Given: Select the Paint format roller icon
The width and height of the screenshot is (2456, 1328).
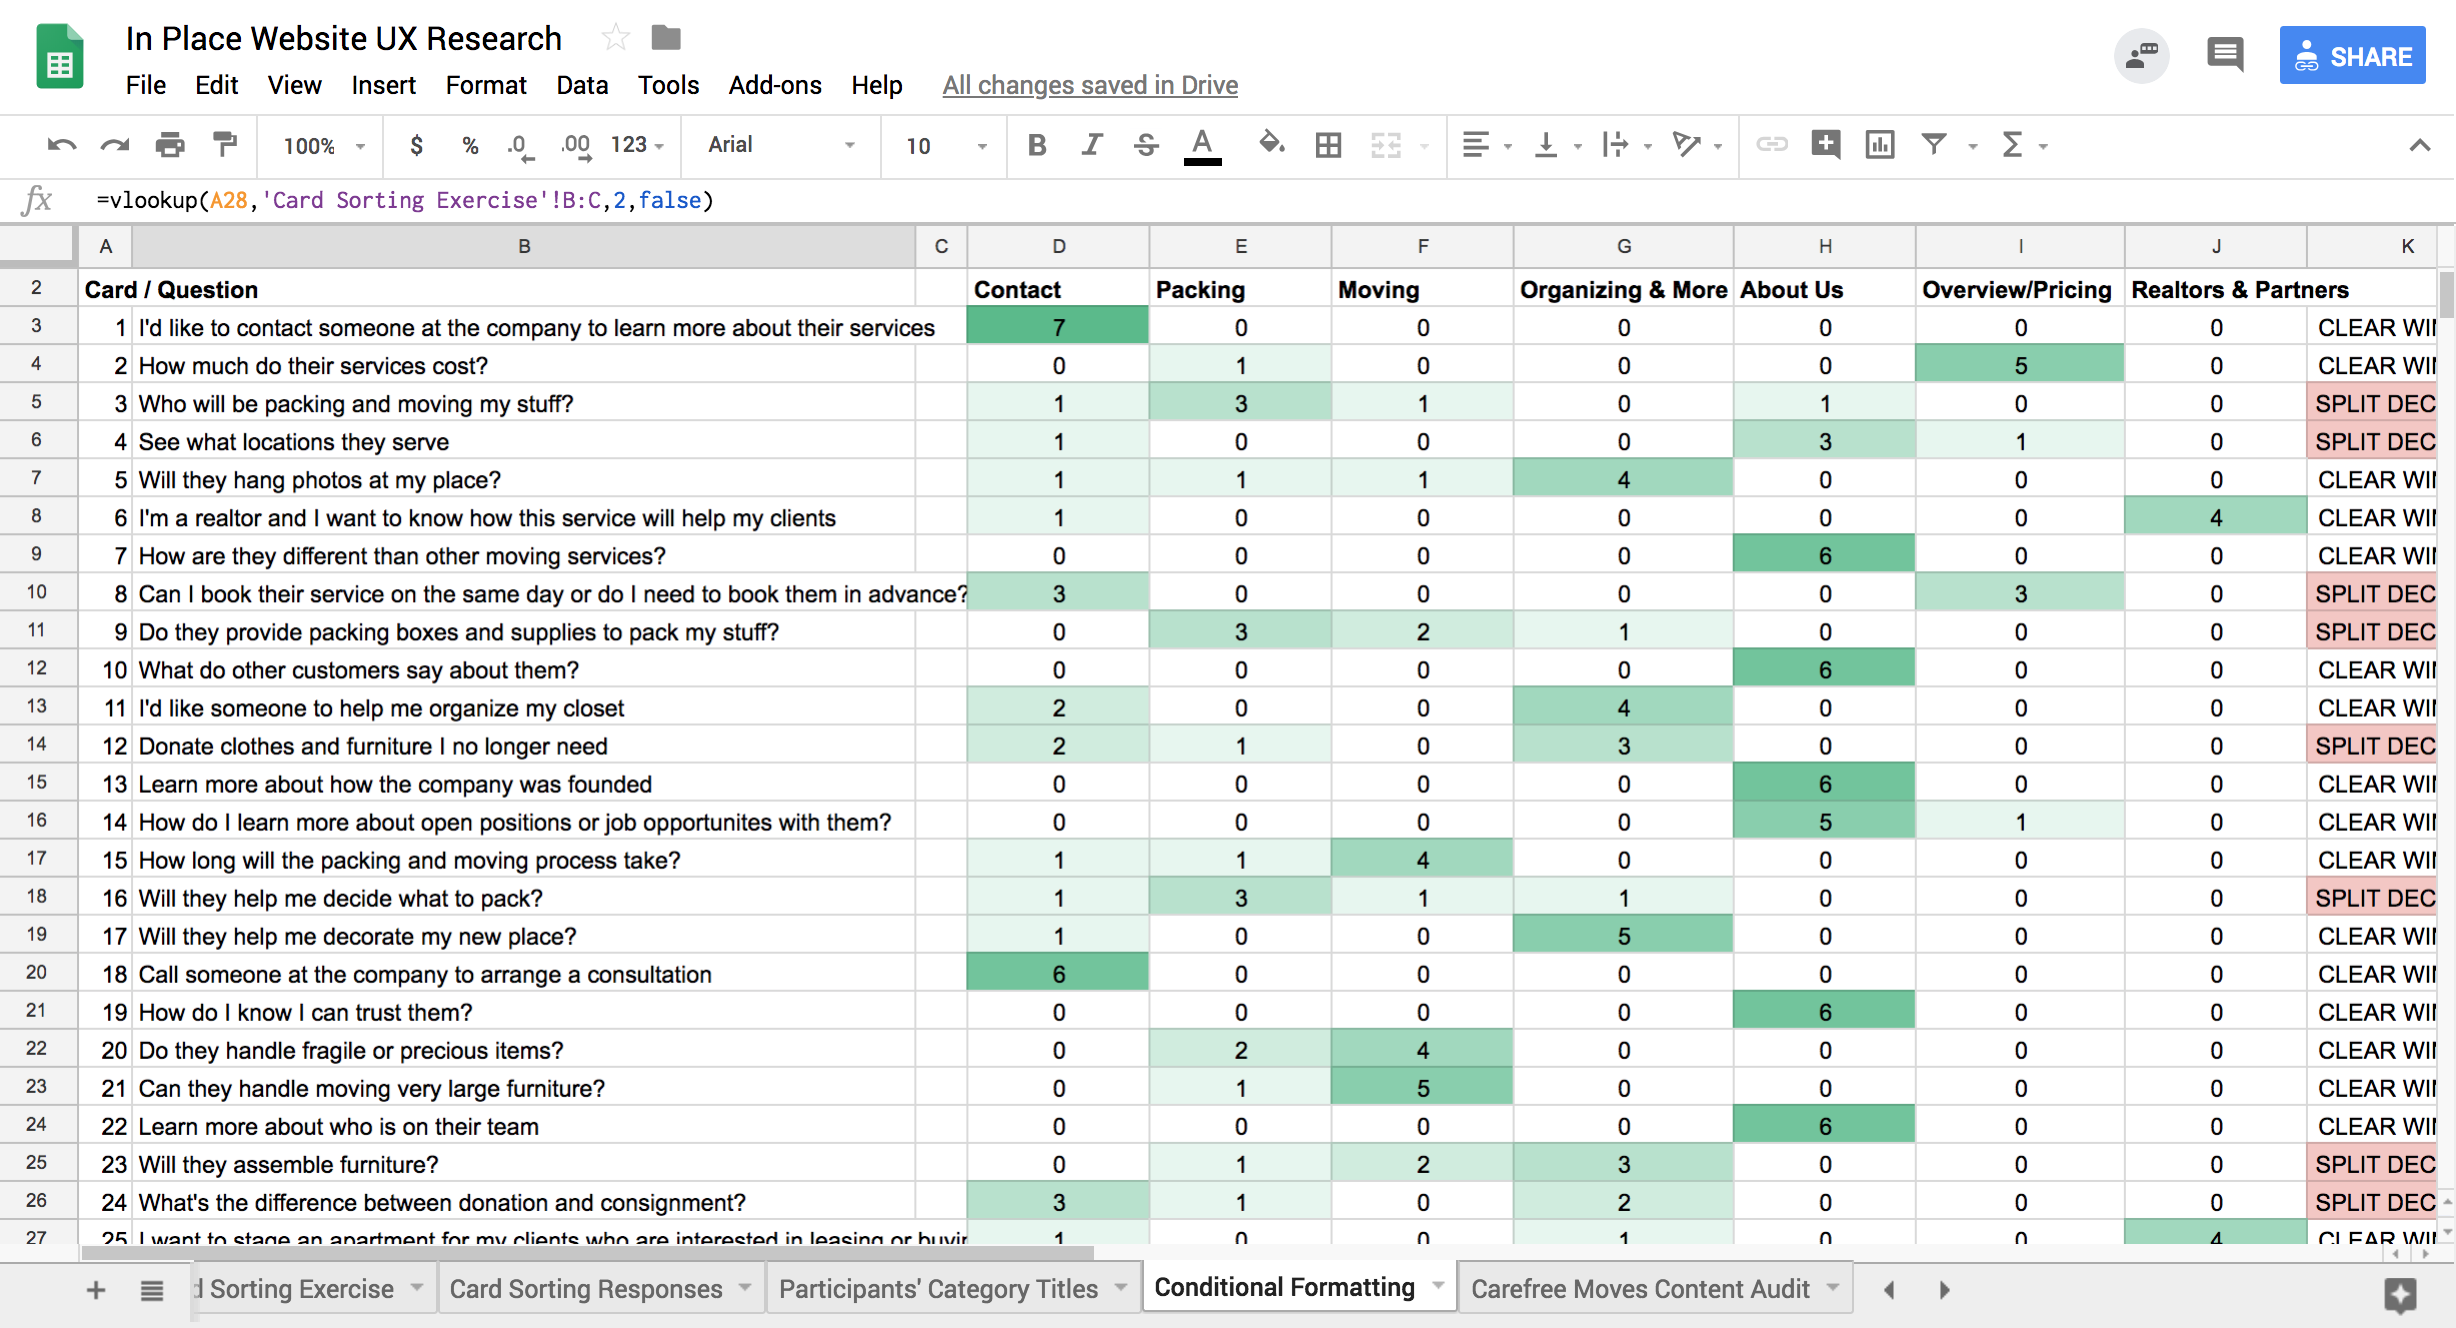Looking at the screenshot, I should (x=225, y=145).
